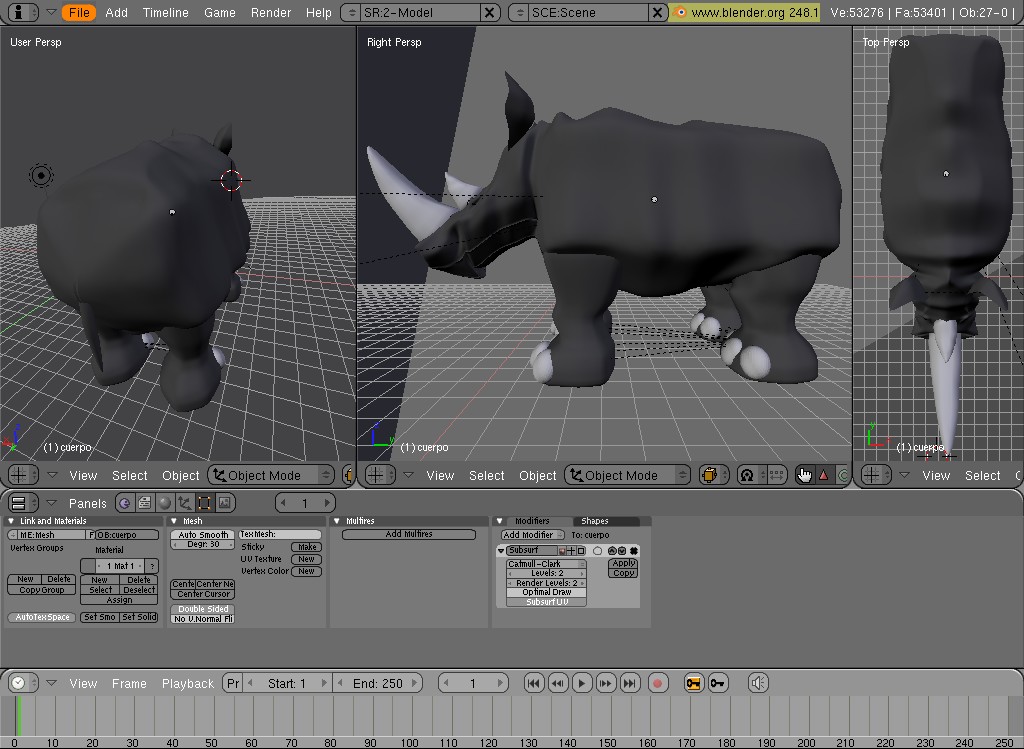Click the Logic context icon in Panels header
The image size is (1024, 749).
coord(124,503)
